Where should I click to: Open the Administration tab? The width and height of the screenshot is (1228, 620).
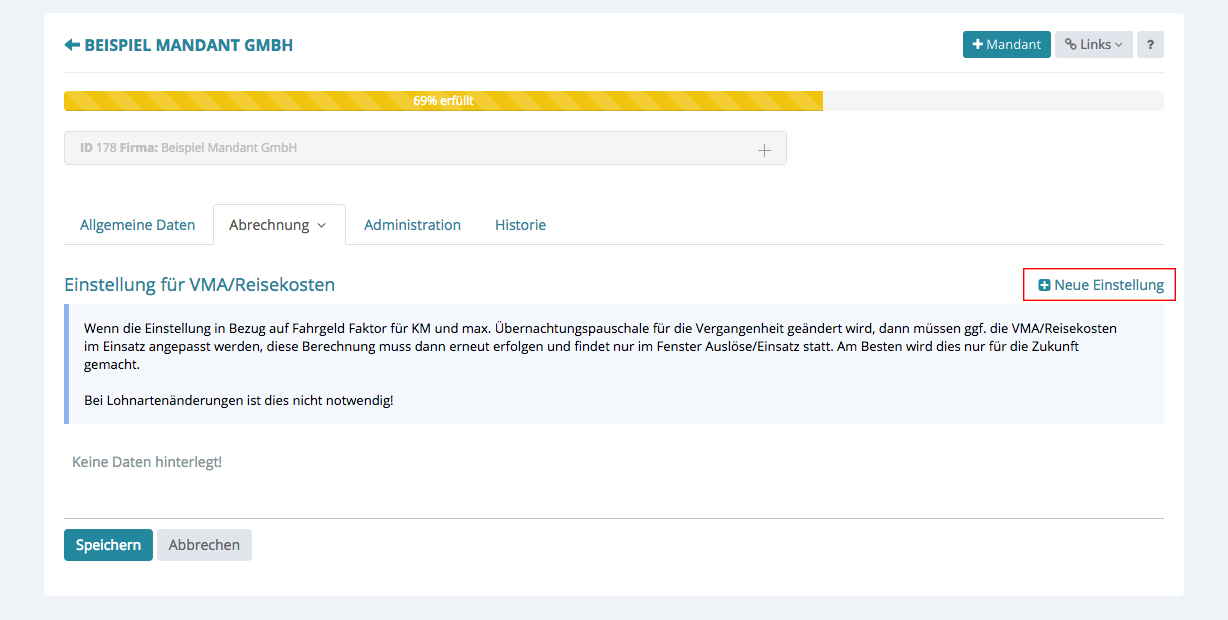412,225
